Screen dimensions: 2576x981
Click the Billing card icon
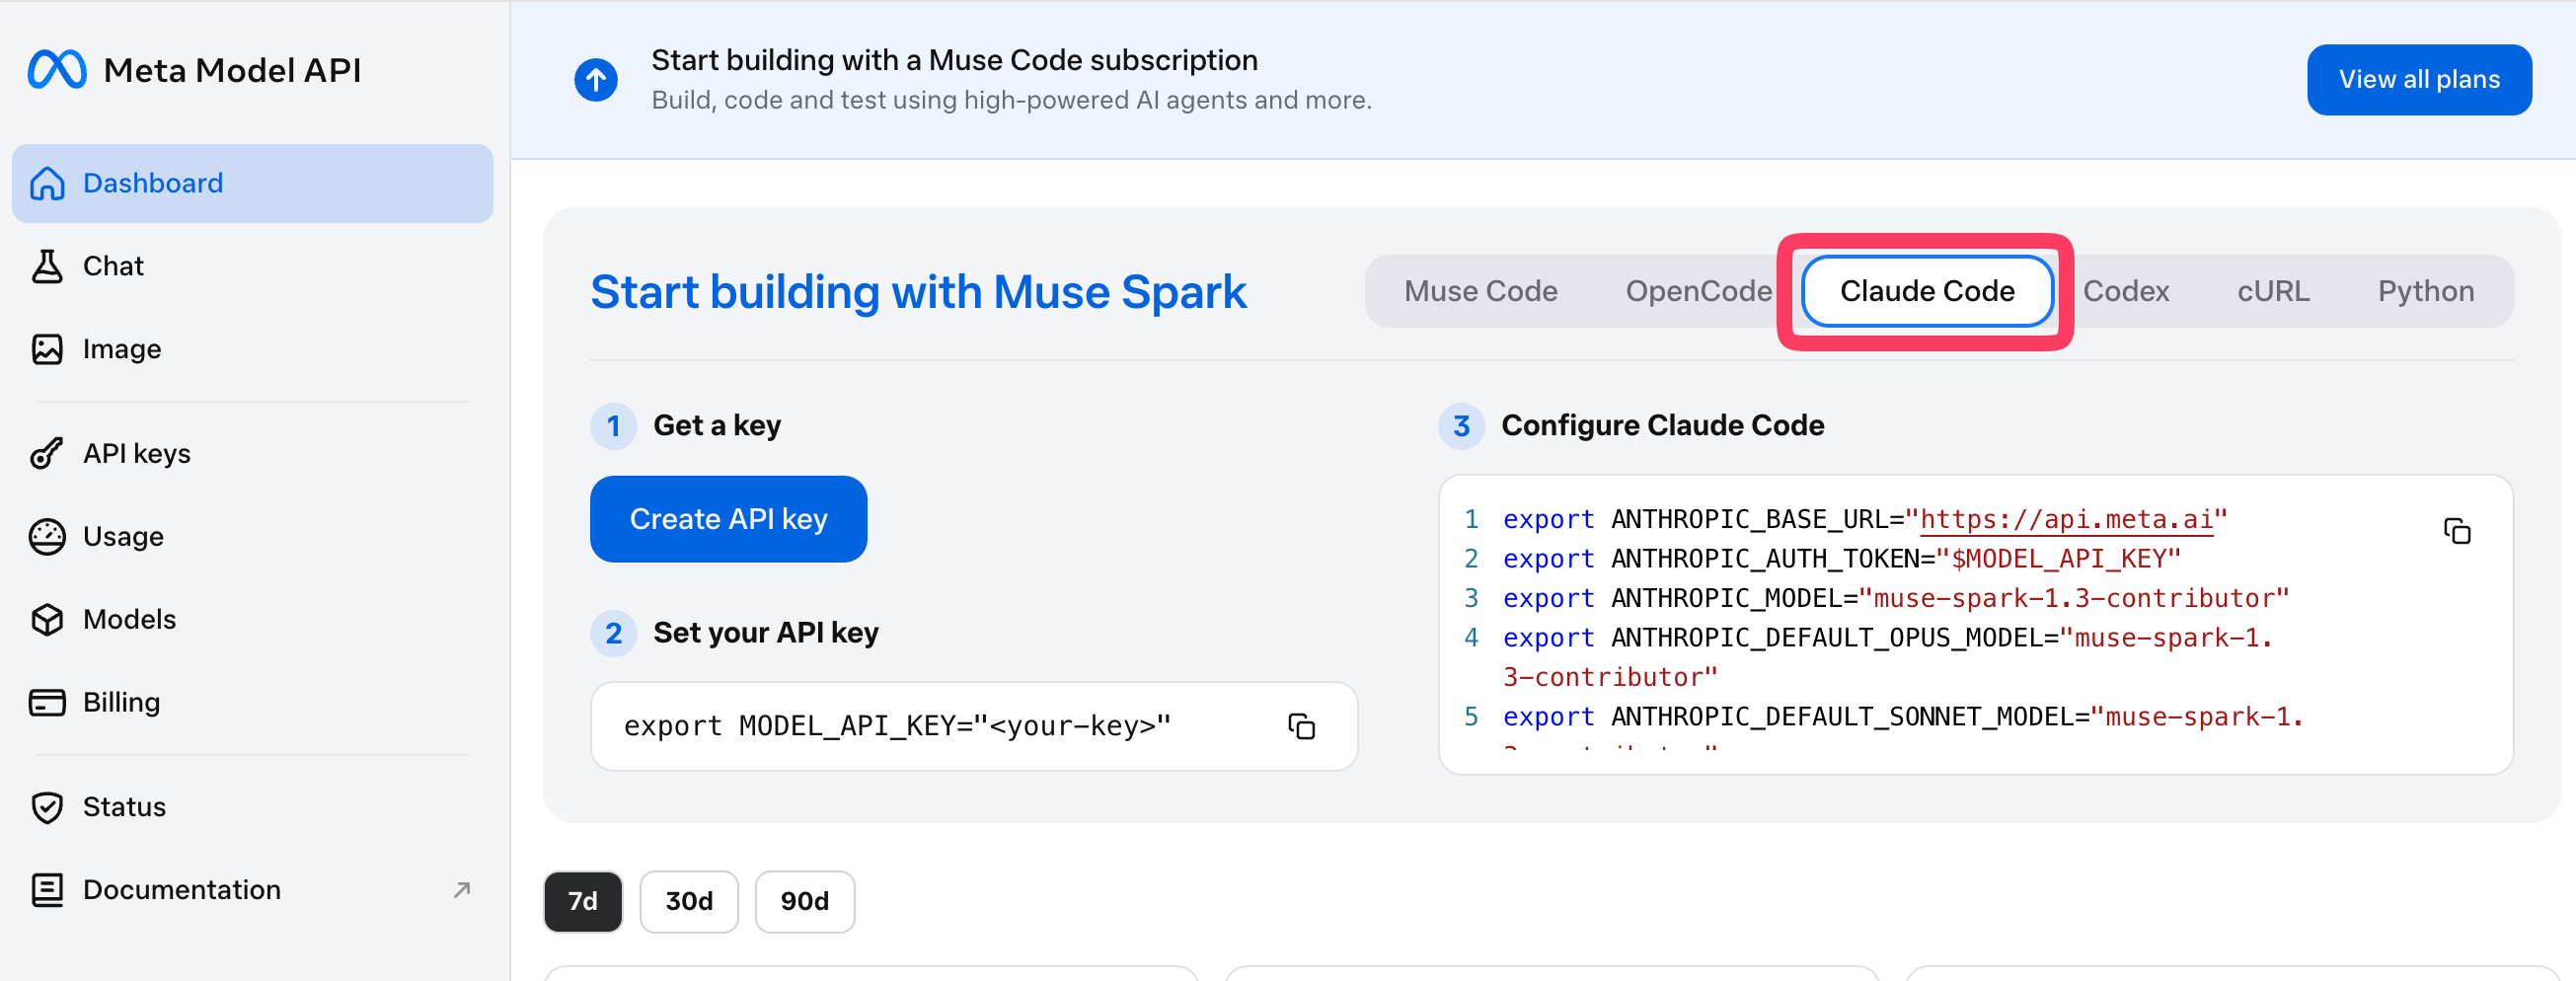coord(47,702)
